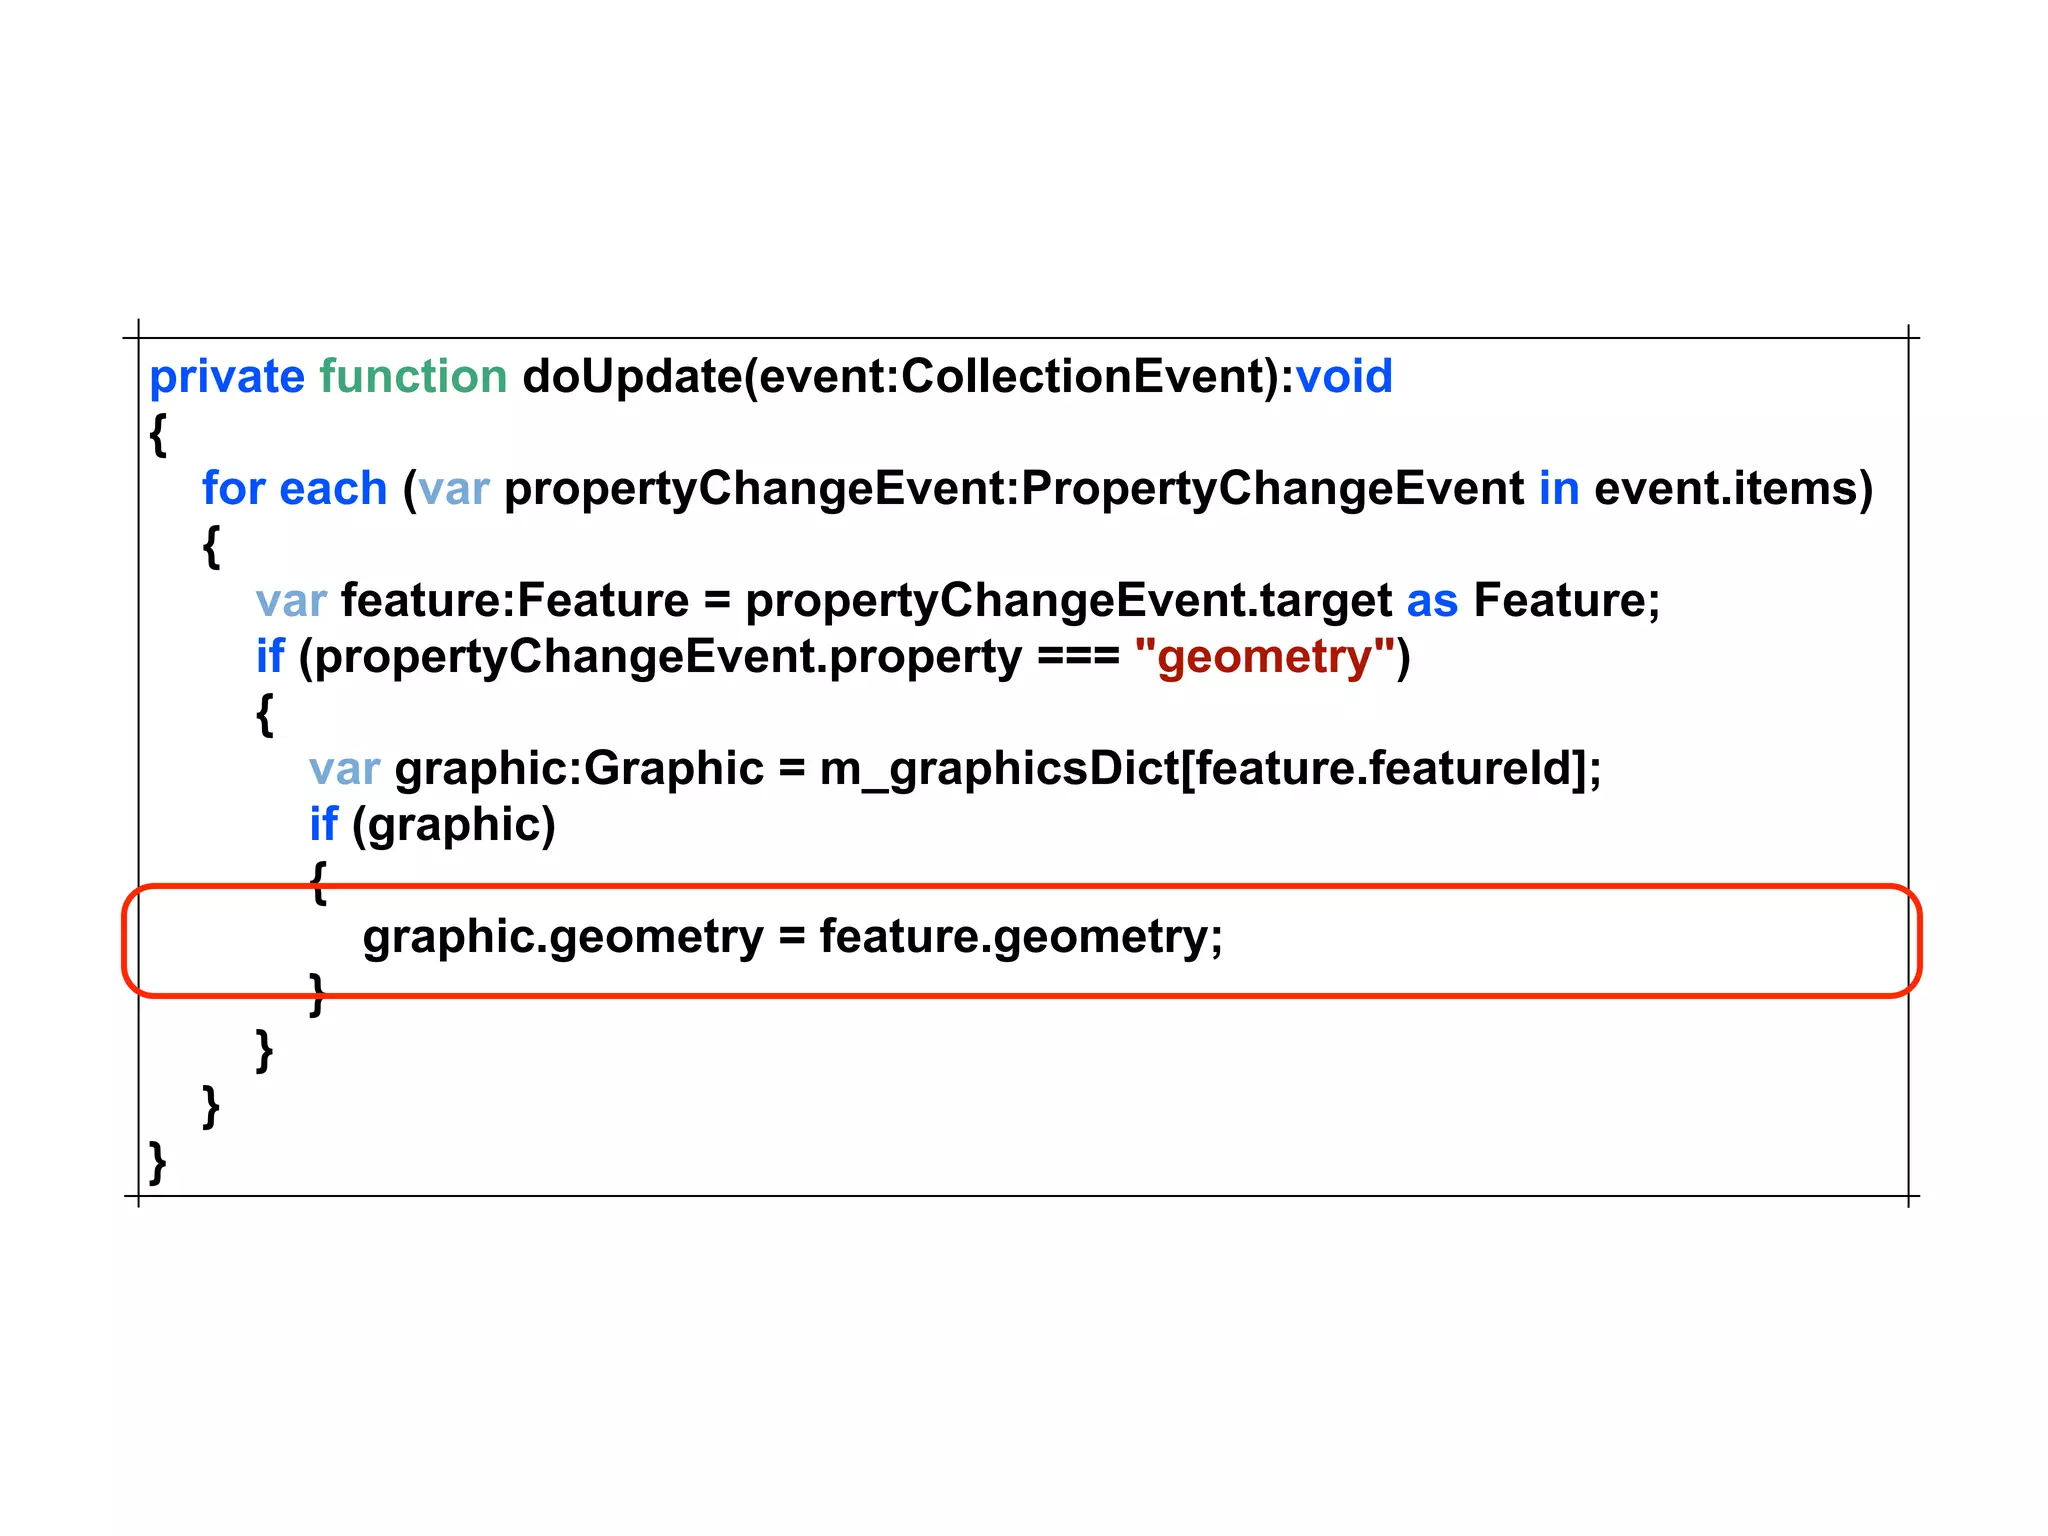The height and width of the screenshot is (1536, 2048).
Task: Click 'feature.geometry;' in the highlighted line
Action: click(1020, 937)
